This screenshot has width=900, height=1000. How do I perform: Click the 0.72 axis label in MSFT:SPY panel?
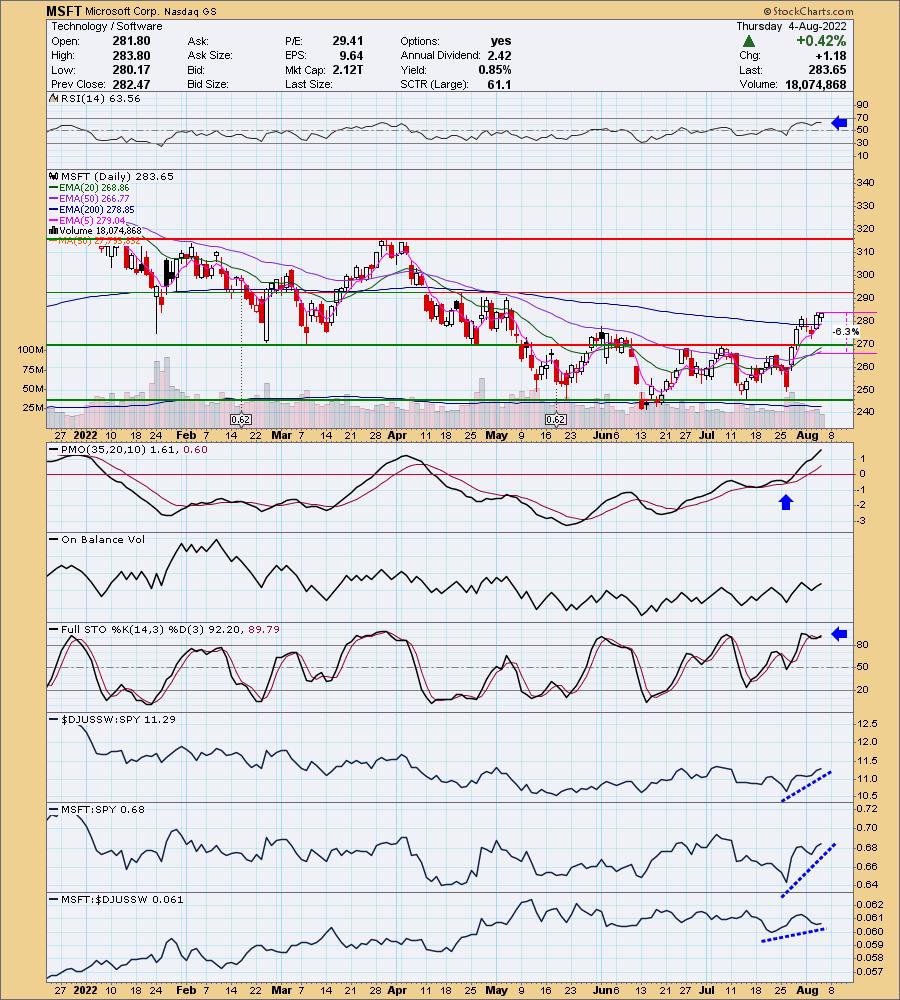point(868,809)
